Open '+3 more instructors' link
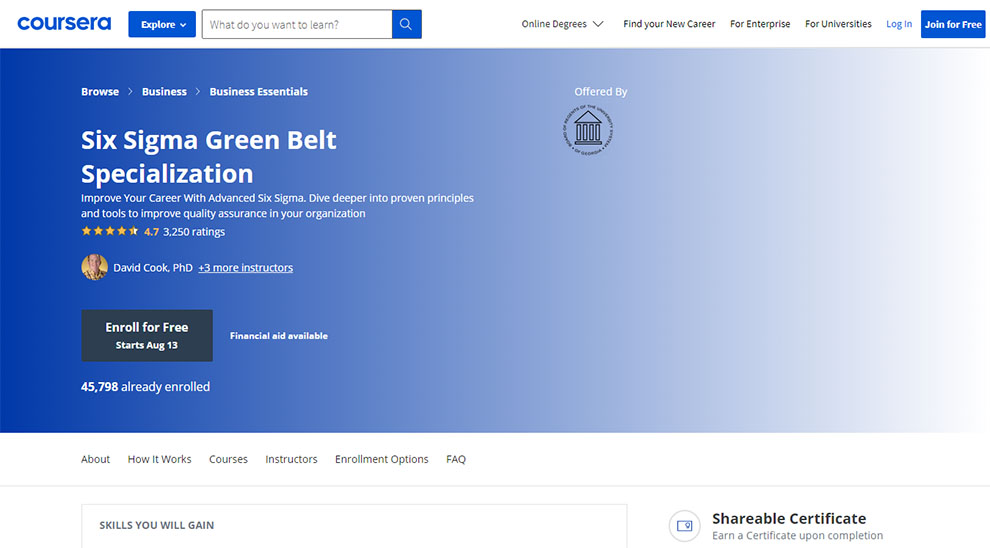Image resolution: width=990 pixels, height=548 pixels. tap(246, 268)
